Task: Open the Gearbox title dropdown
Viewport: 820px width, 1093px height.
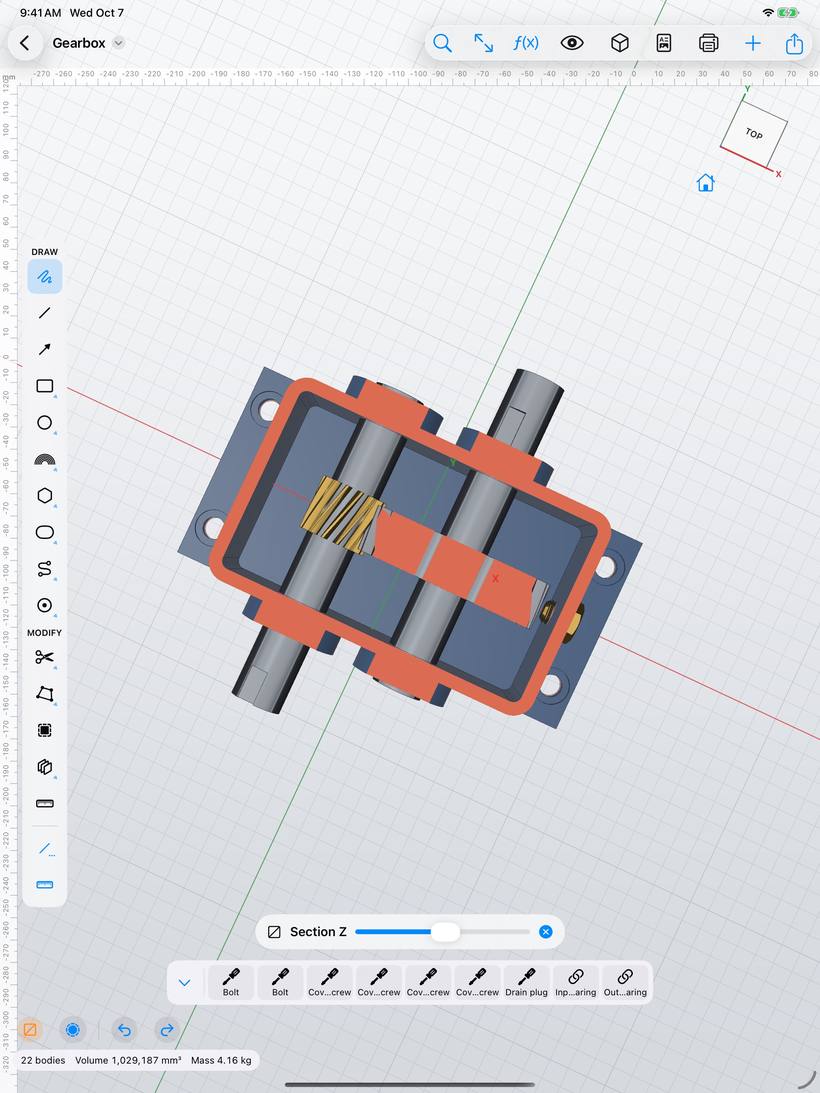Action: coord(119,43)
